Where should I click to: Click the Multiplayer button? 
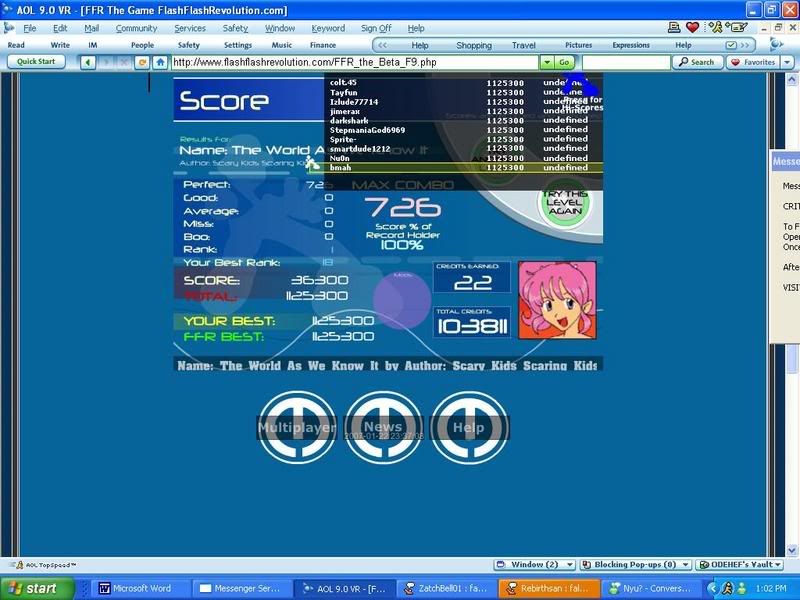[x=297, y=428]
